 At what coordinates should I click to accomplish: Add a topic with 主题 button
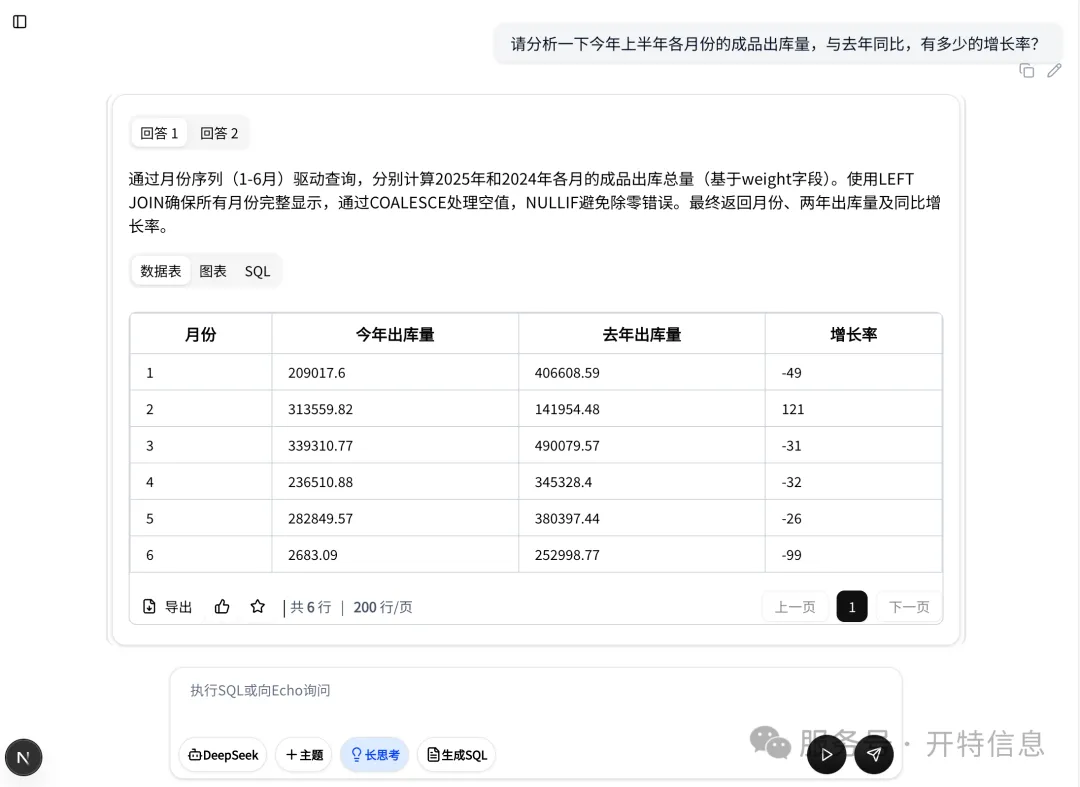click(304, 755)
